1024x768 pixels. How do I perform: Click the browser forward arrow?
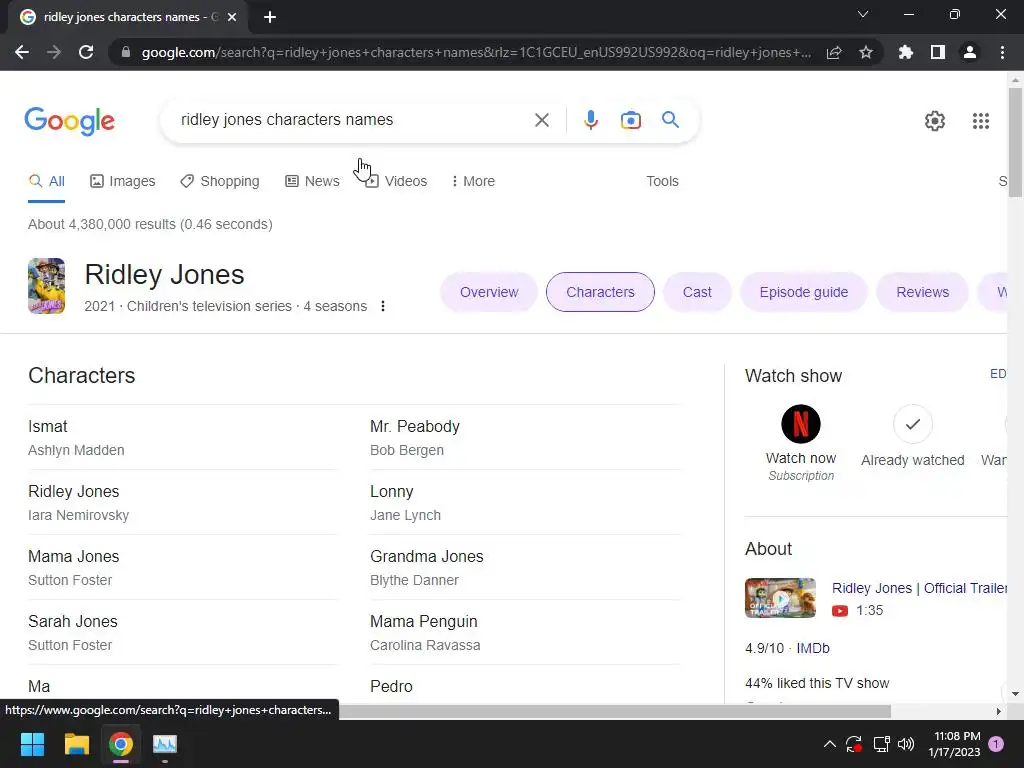click(x=54, y=52)
